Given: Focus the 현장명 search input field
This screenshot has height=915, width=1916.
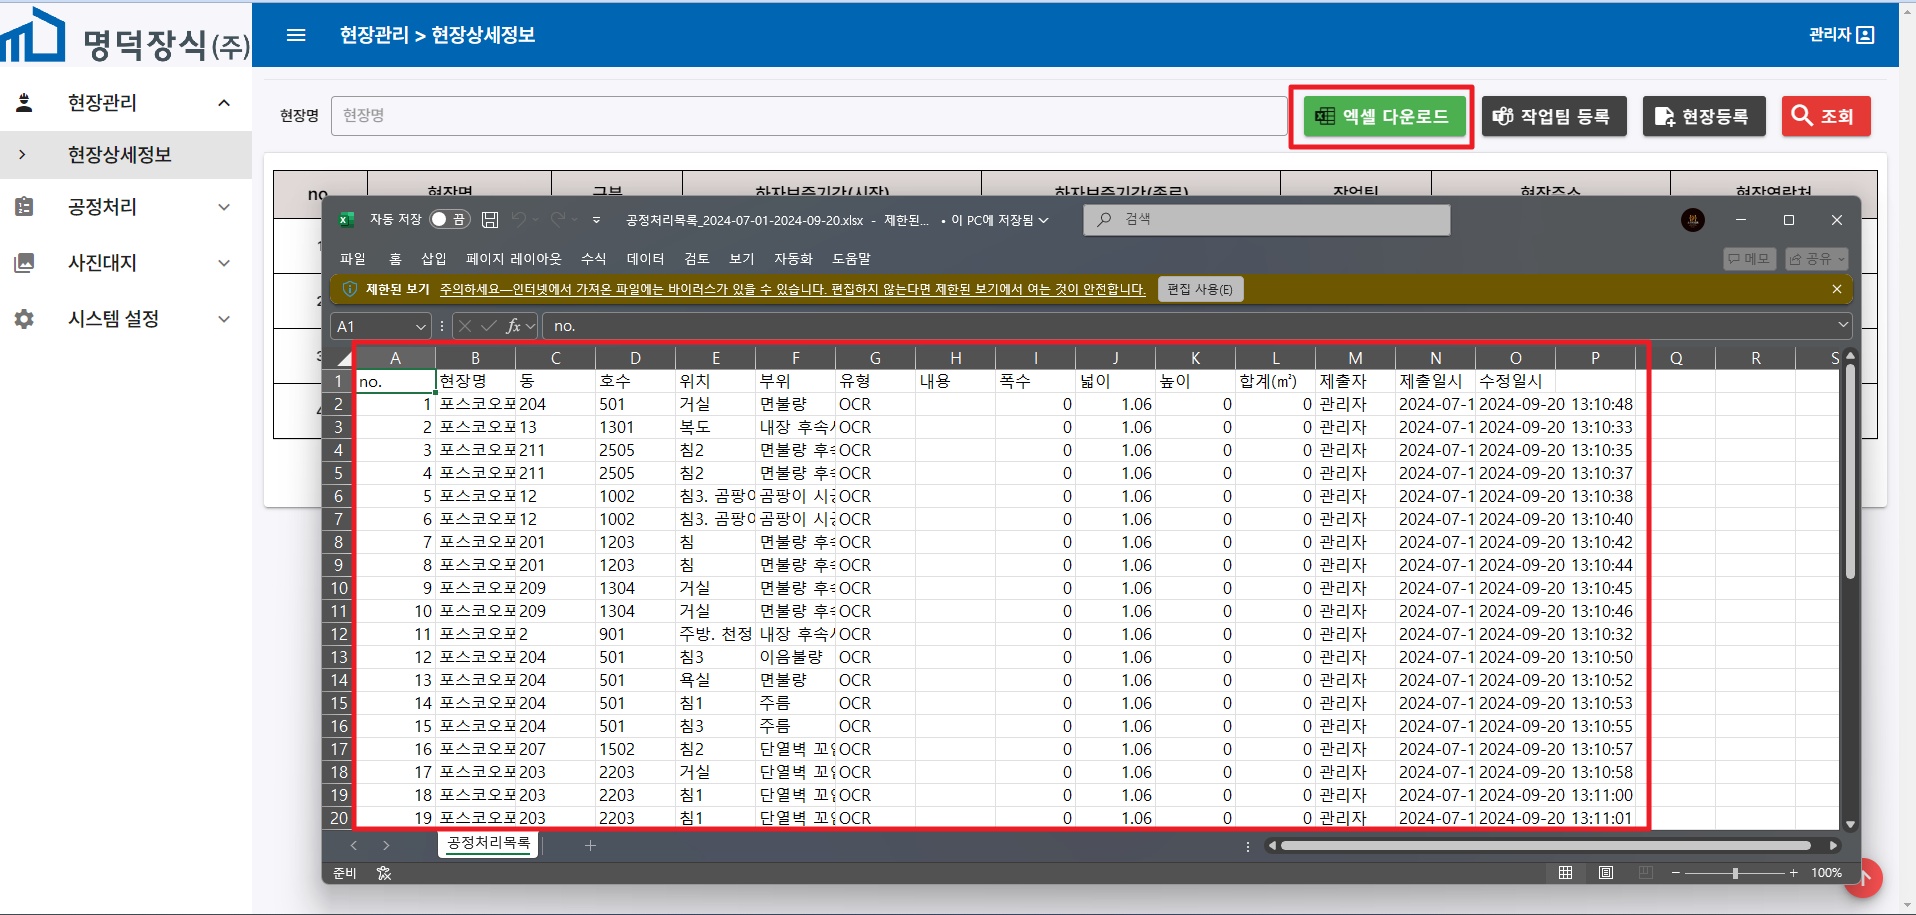Looking at the screenshot, I should point(809,116).
